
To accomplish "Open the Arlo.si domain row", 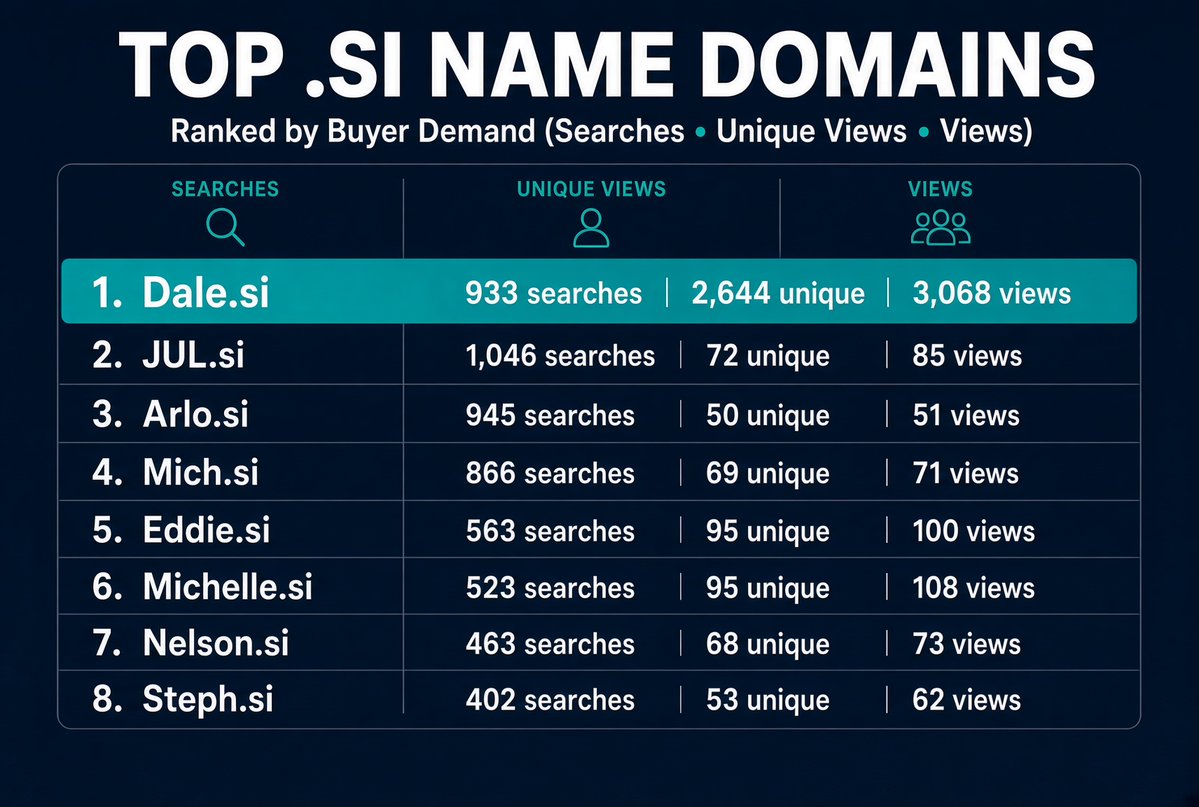I will click(599, 414).
